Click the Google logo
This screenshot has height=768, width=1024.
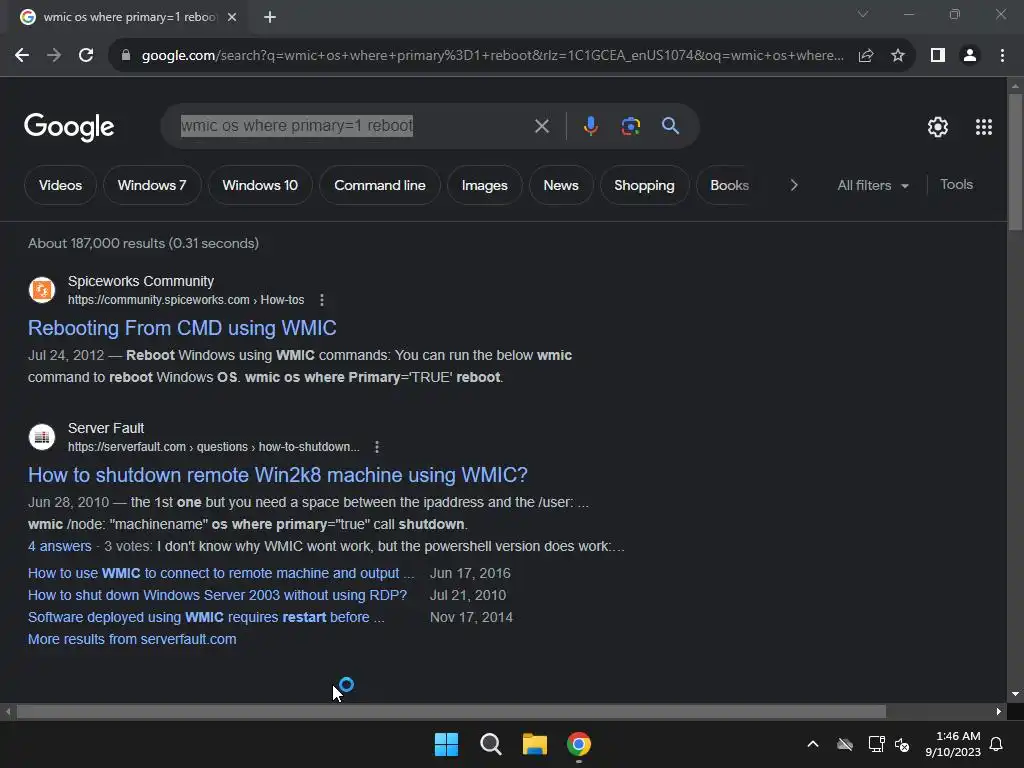(69, 127)
